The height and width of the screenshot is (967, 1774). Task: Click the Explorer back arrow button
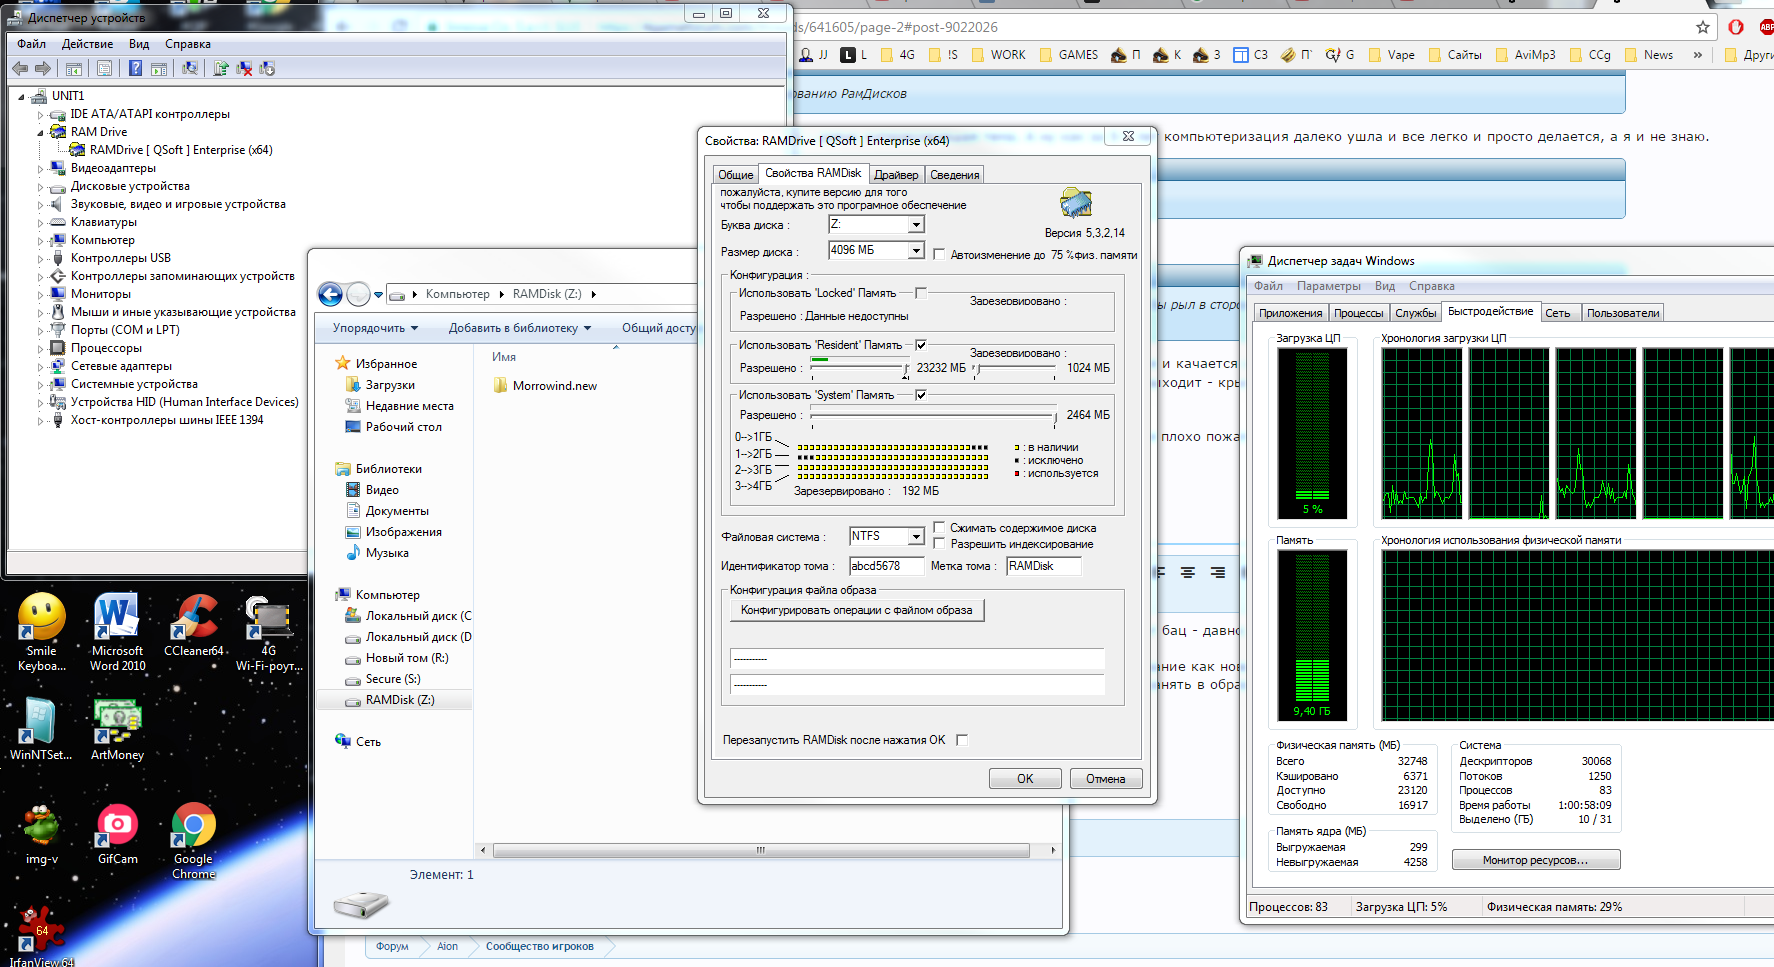(330, 294)
